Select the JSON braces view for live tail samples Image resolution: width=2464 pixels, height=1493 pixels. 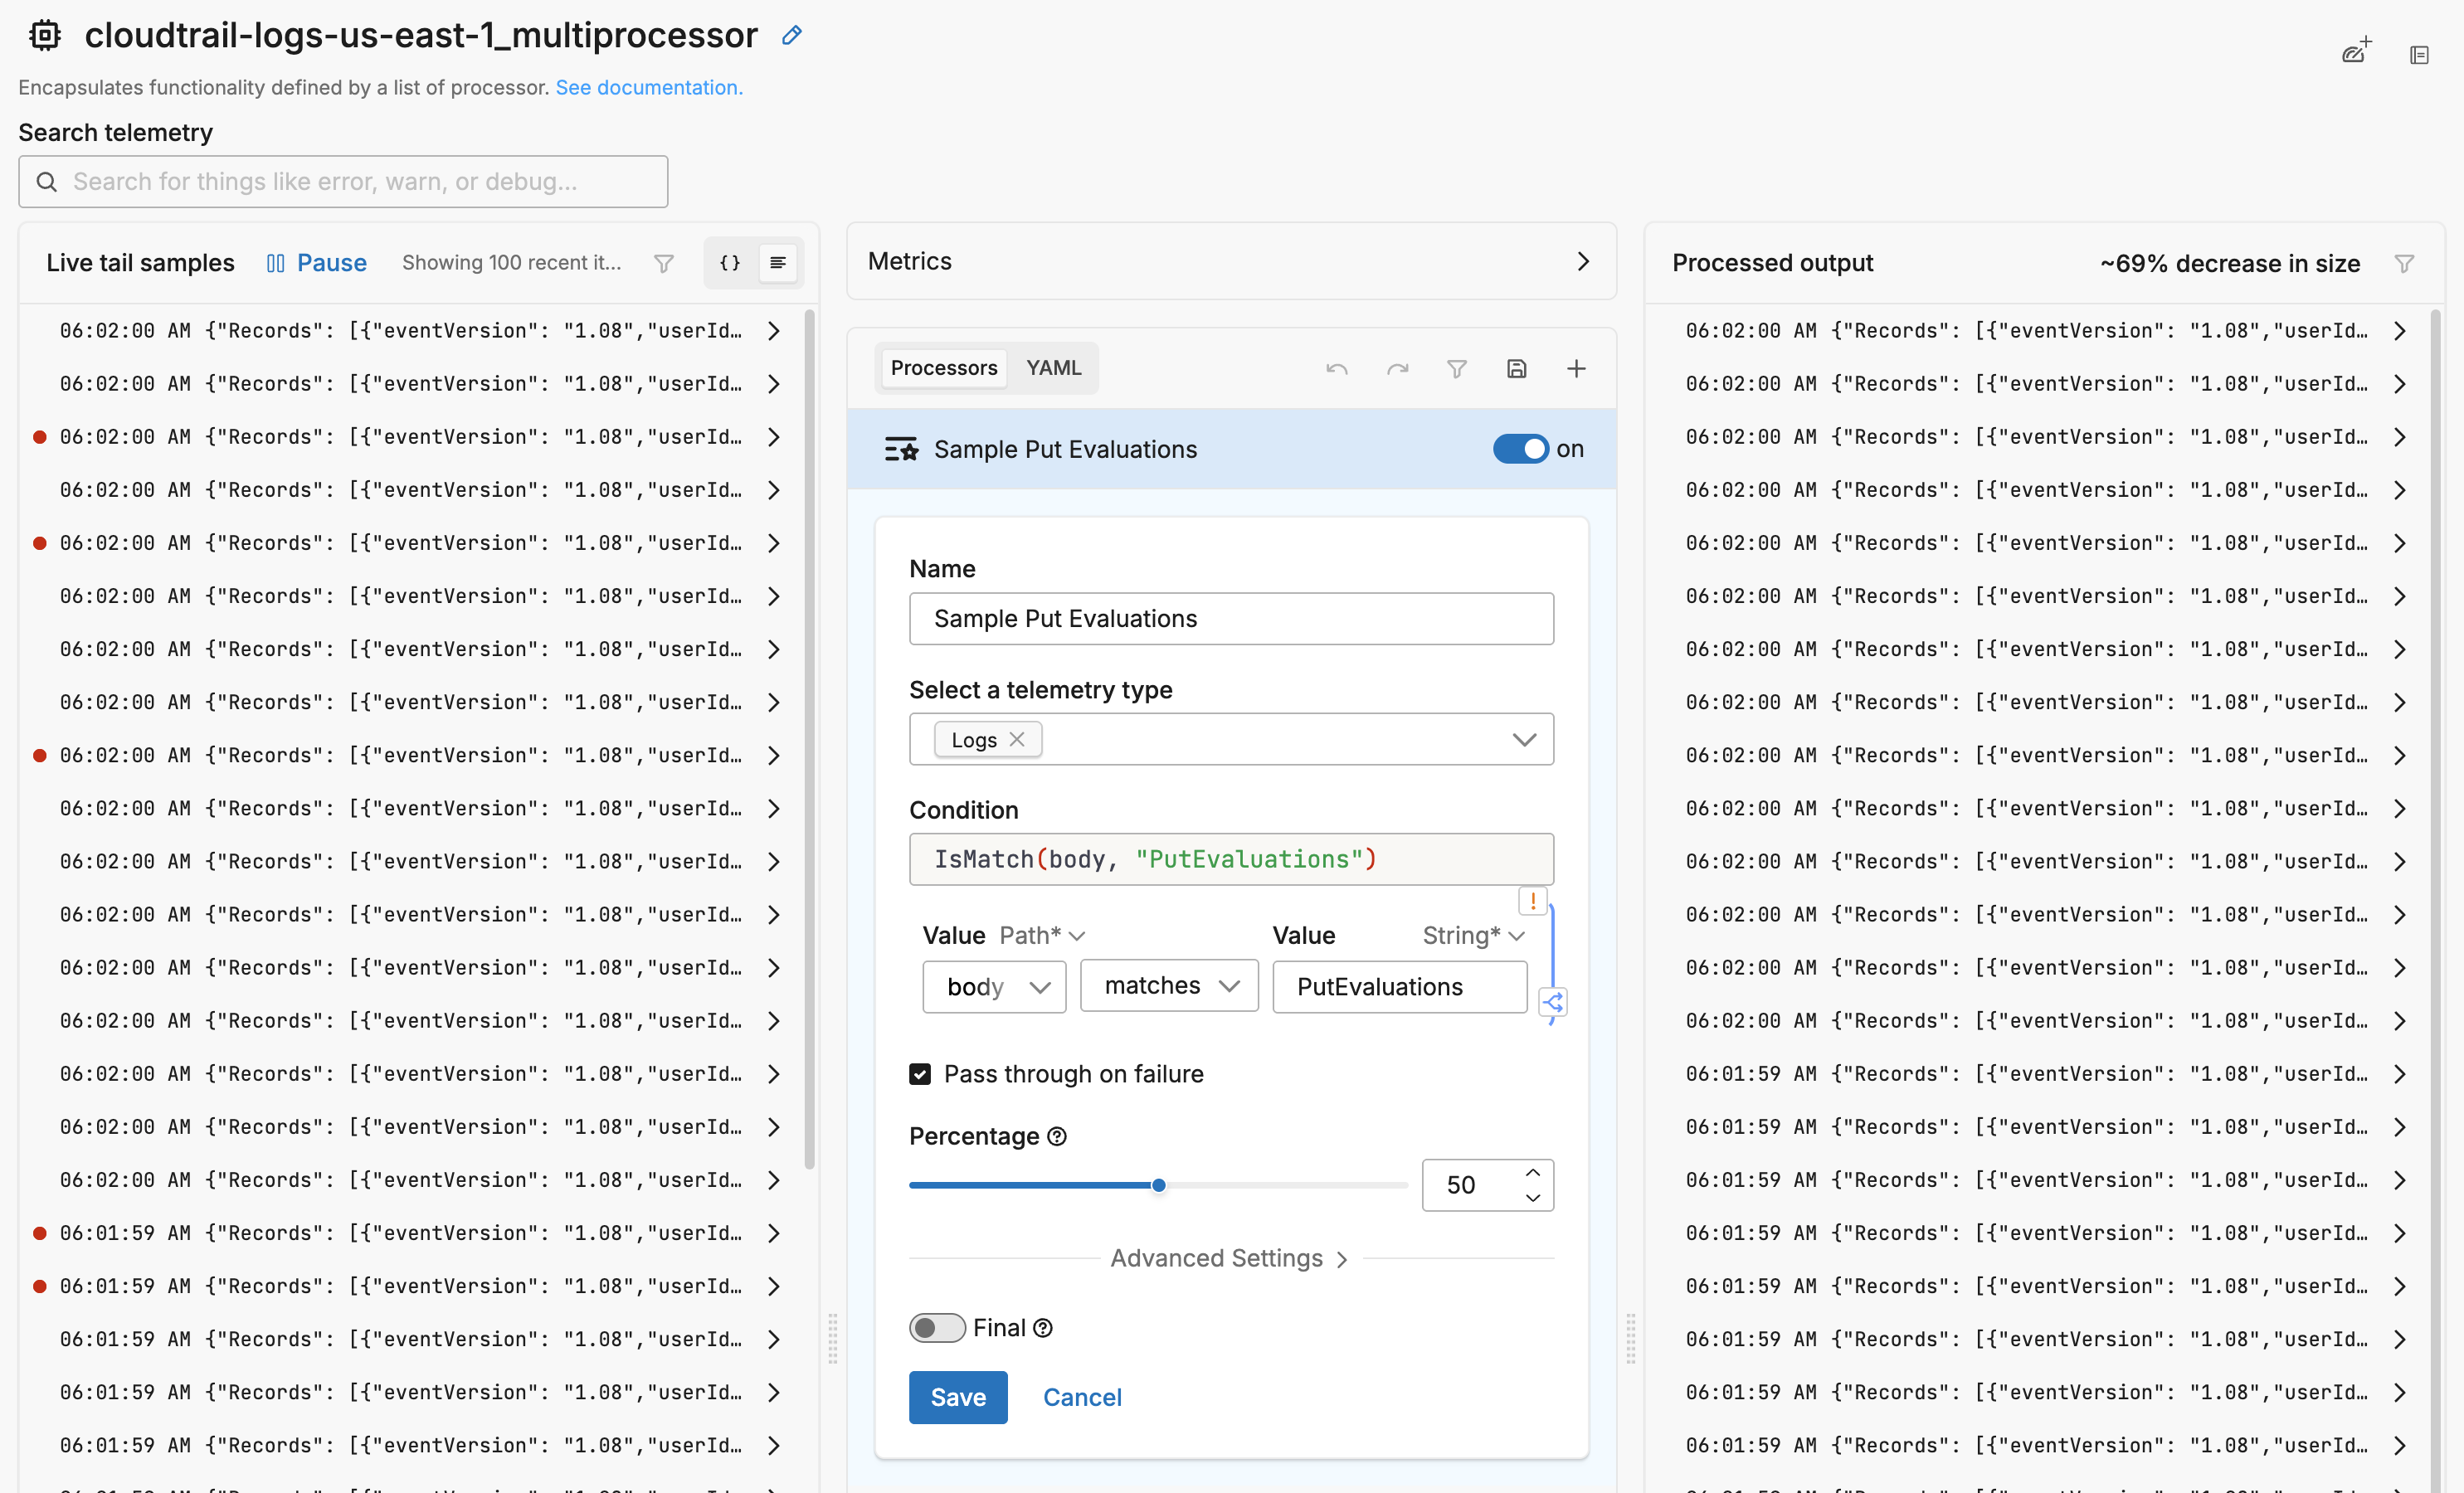pos(729,263)
